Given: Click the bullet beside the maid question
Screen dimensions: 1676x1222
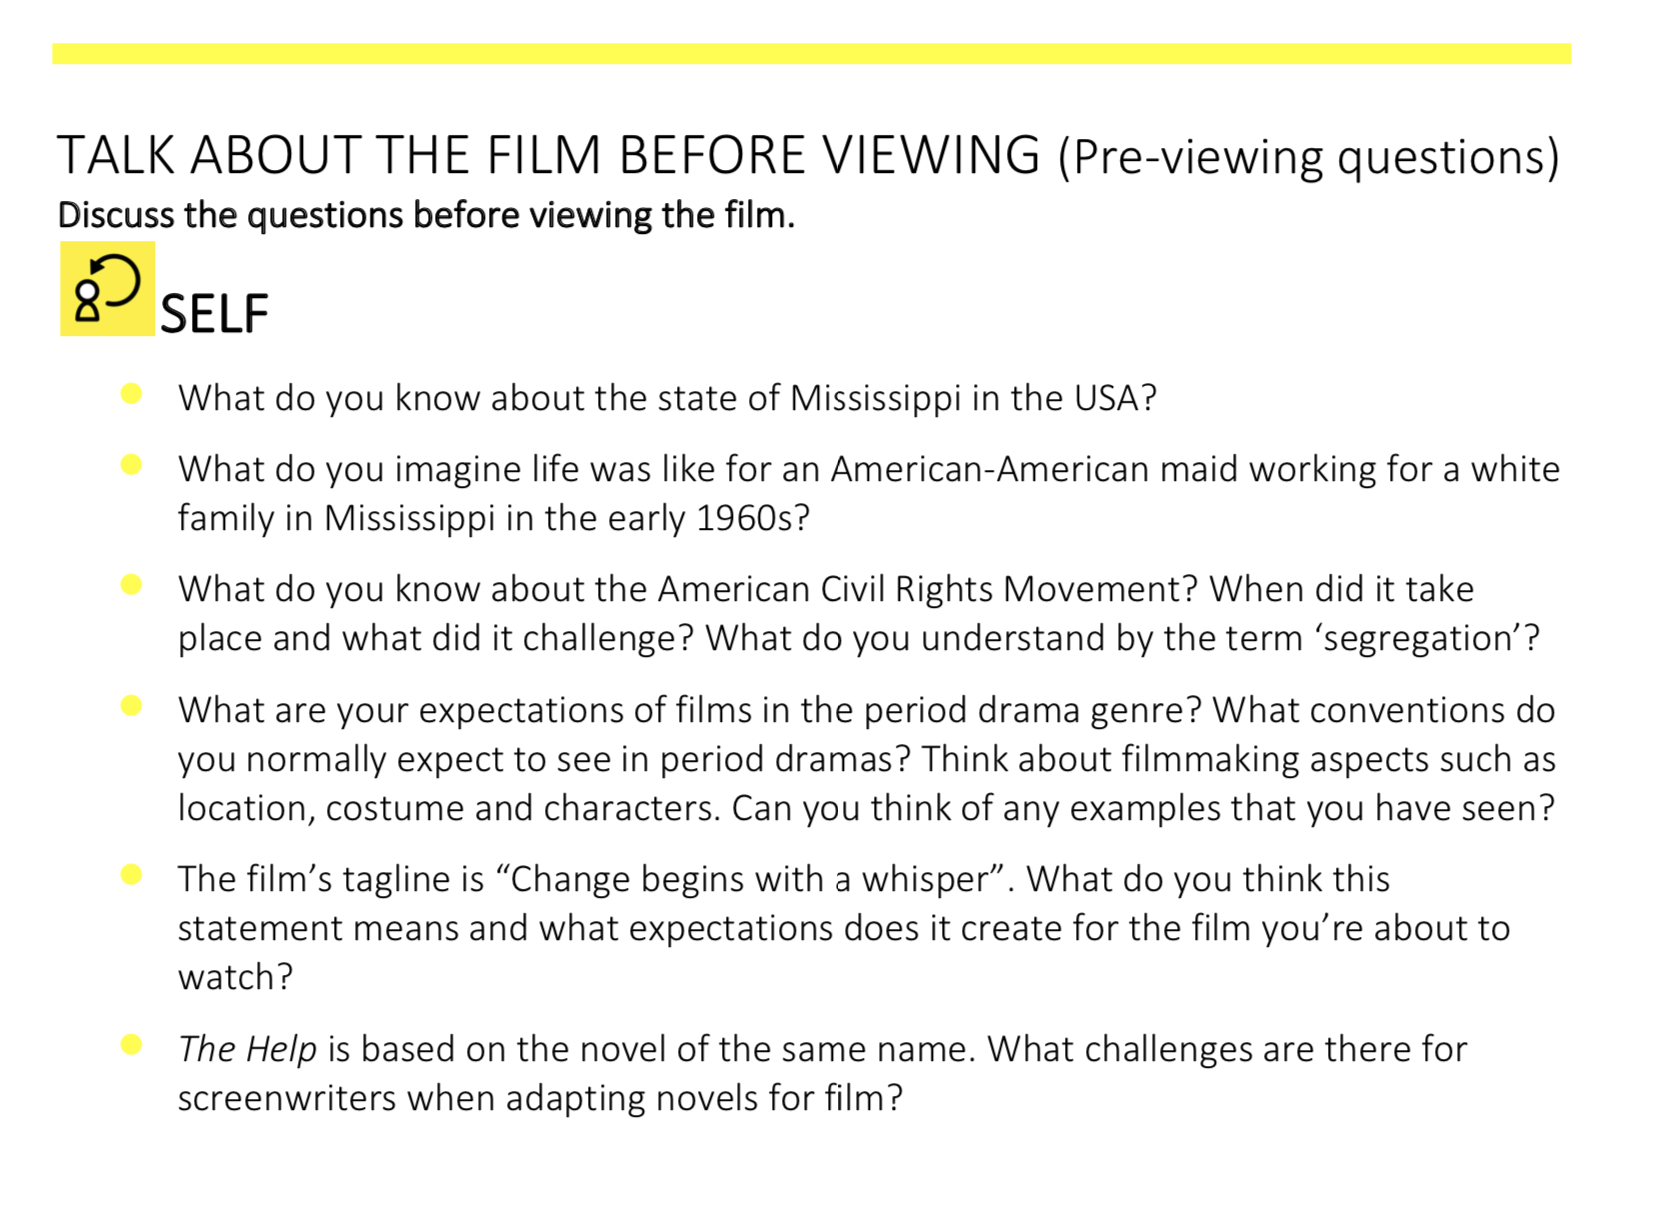Looking at the screenshot, I should pos(131,465).
